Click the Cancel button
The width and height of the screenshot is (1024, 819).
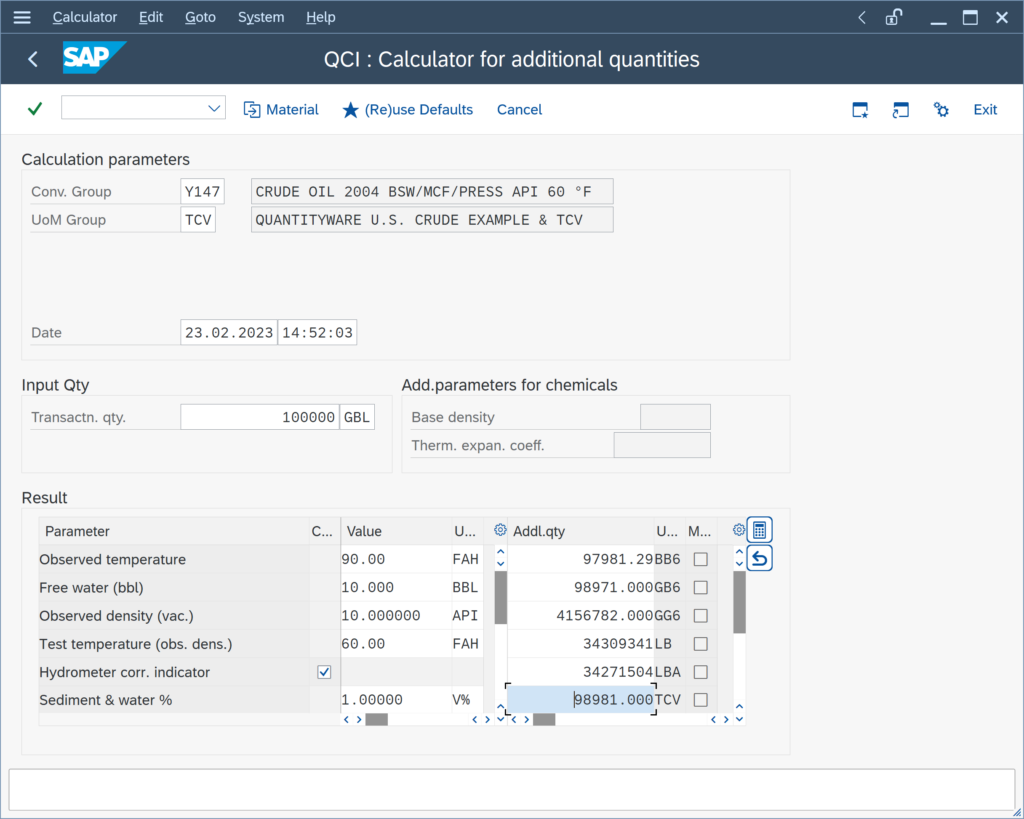519,110
